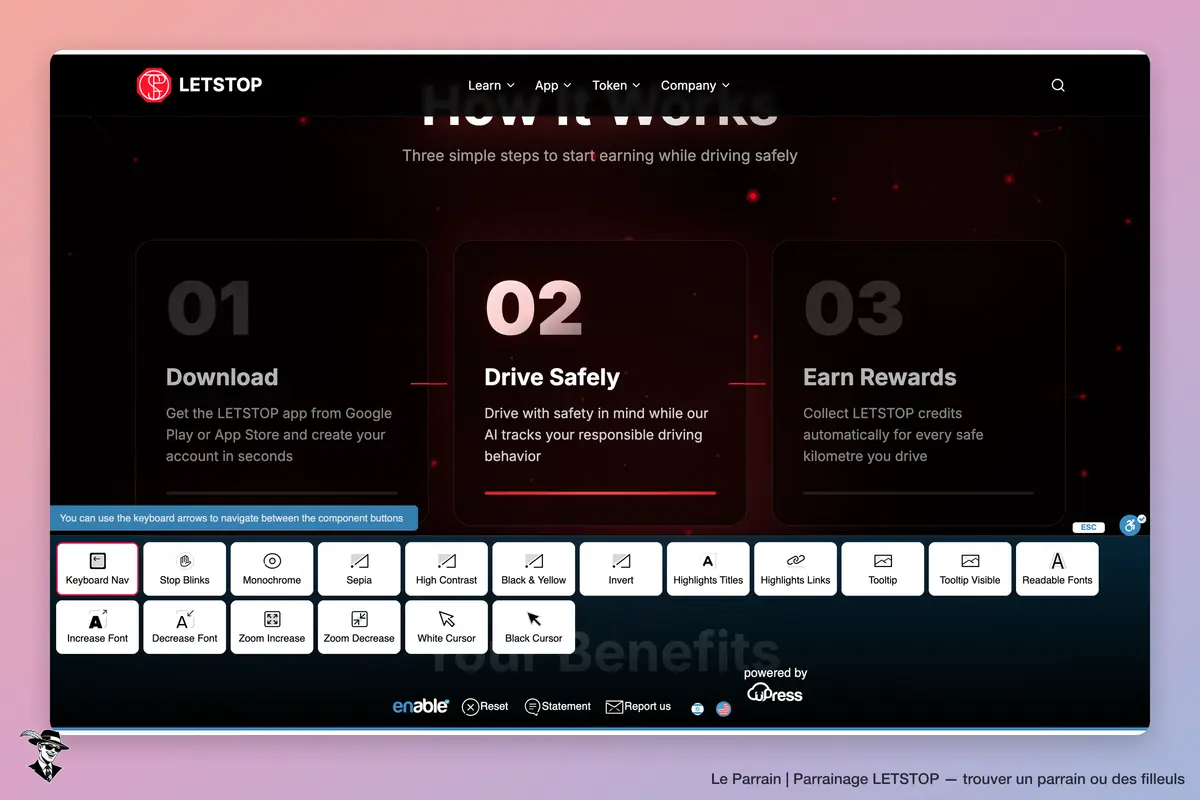Toggle Invert colors
This screenshot has height=800, width=1200.
(621, 569)
